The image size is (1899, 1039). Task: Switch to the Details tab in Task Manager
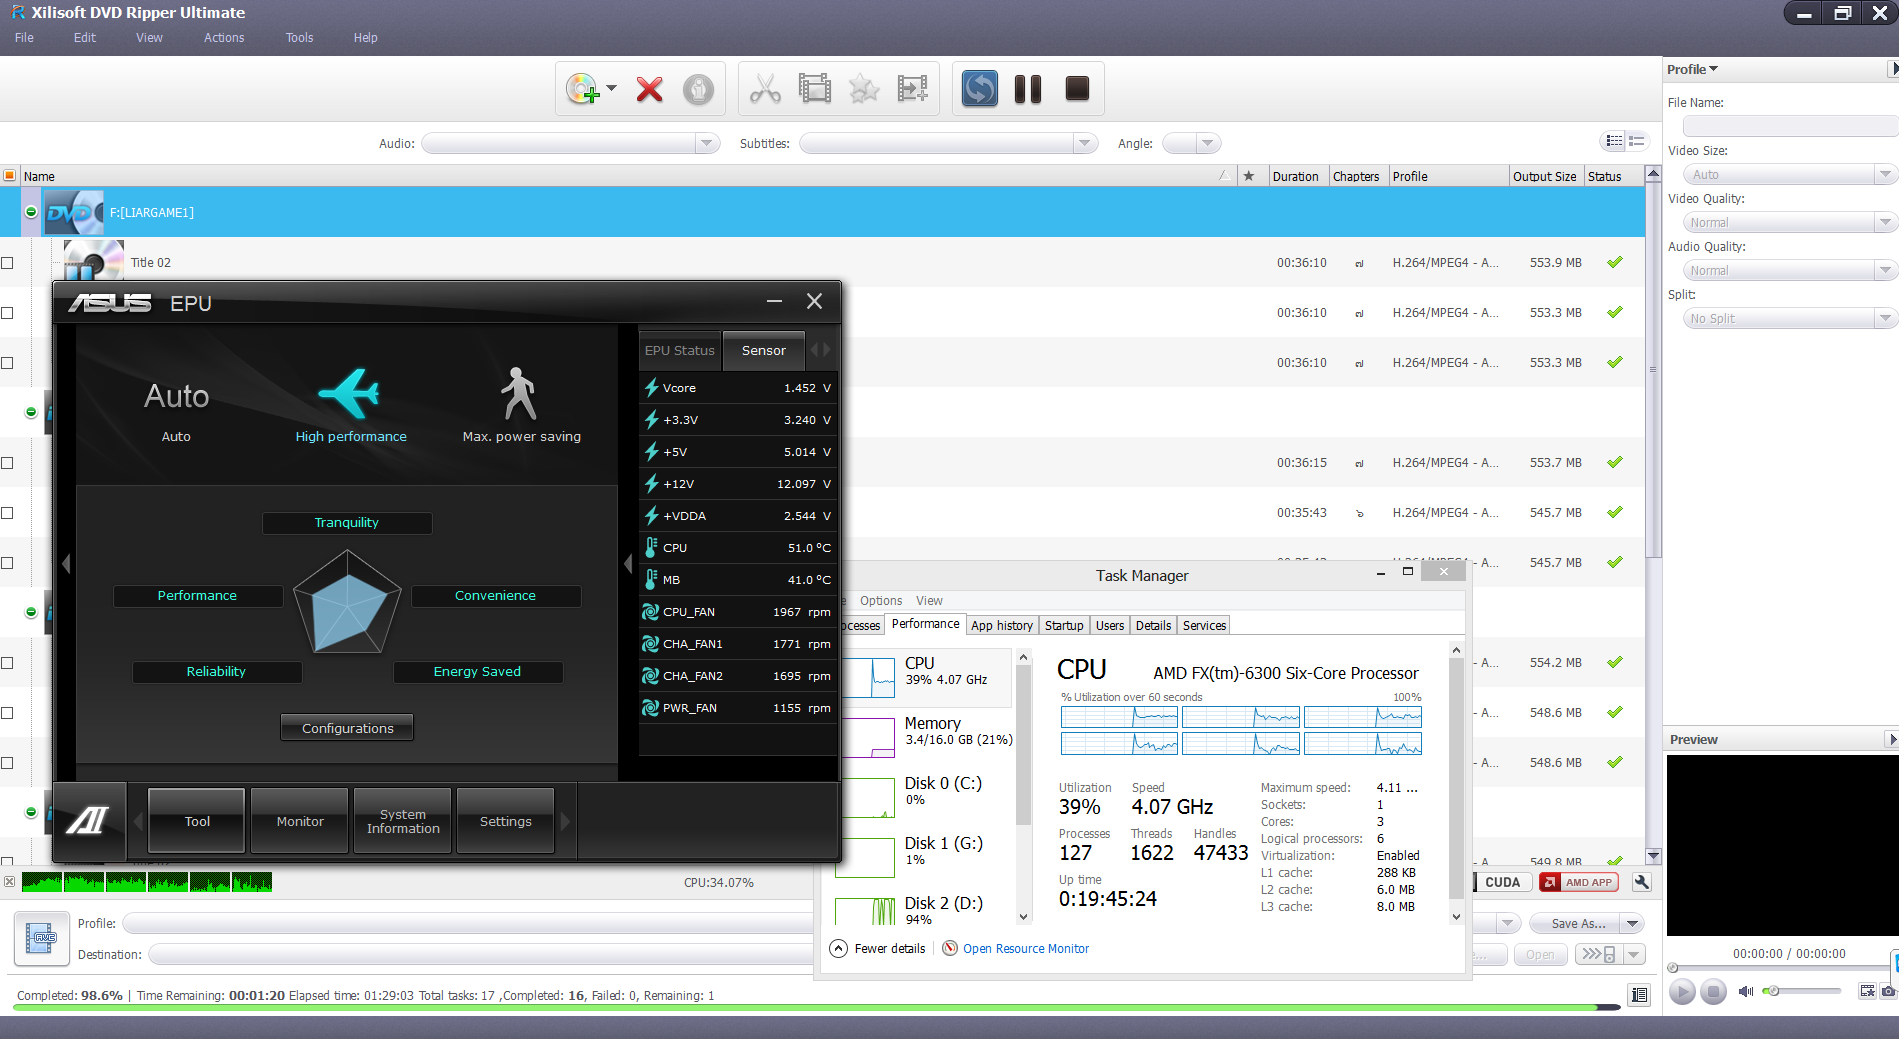pyautogui.click(x=1153, y=625)
